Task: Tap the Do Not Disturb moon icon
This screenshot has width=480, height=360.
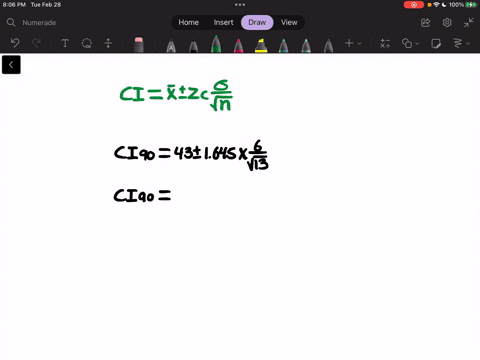Action: tap(444, 5)
